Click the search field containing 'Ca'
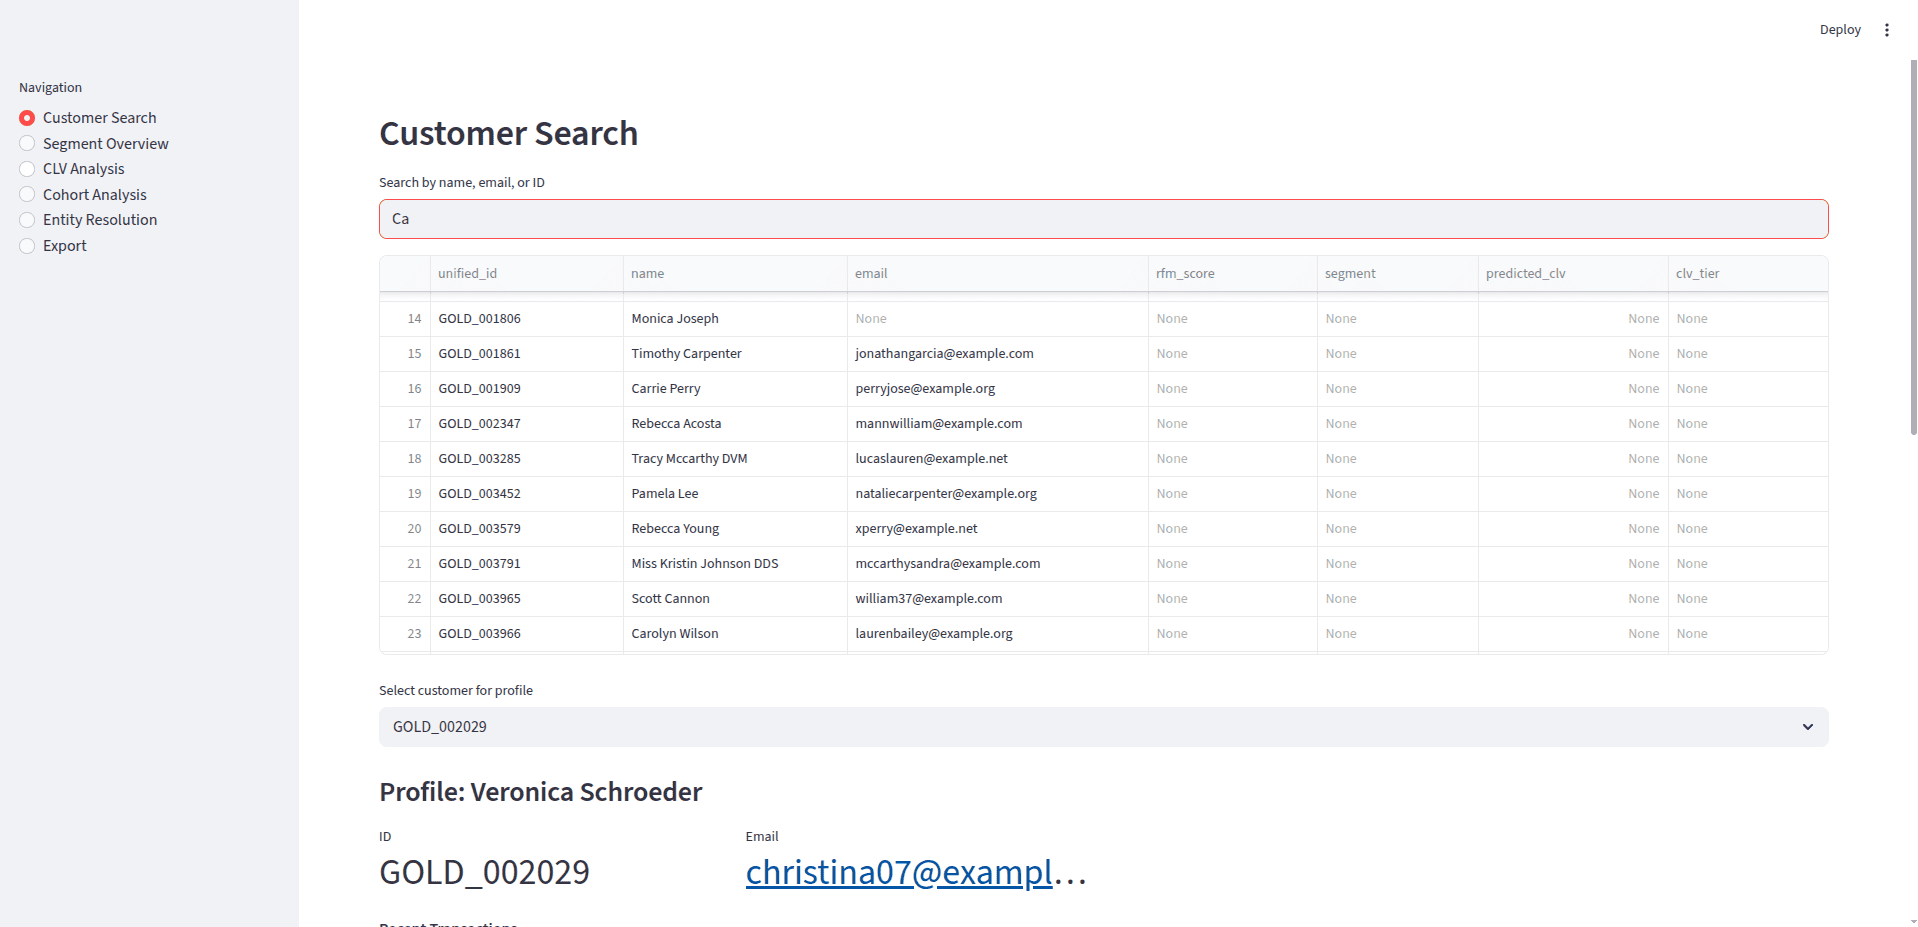Viewport: 1918px width, 927px height. pyautogui.click(x=1102, y=218)
